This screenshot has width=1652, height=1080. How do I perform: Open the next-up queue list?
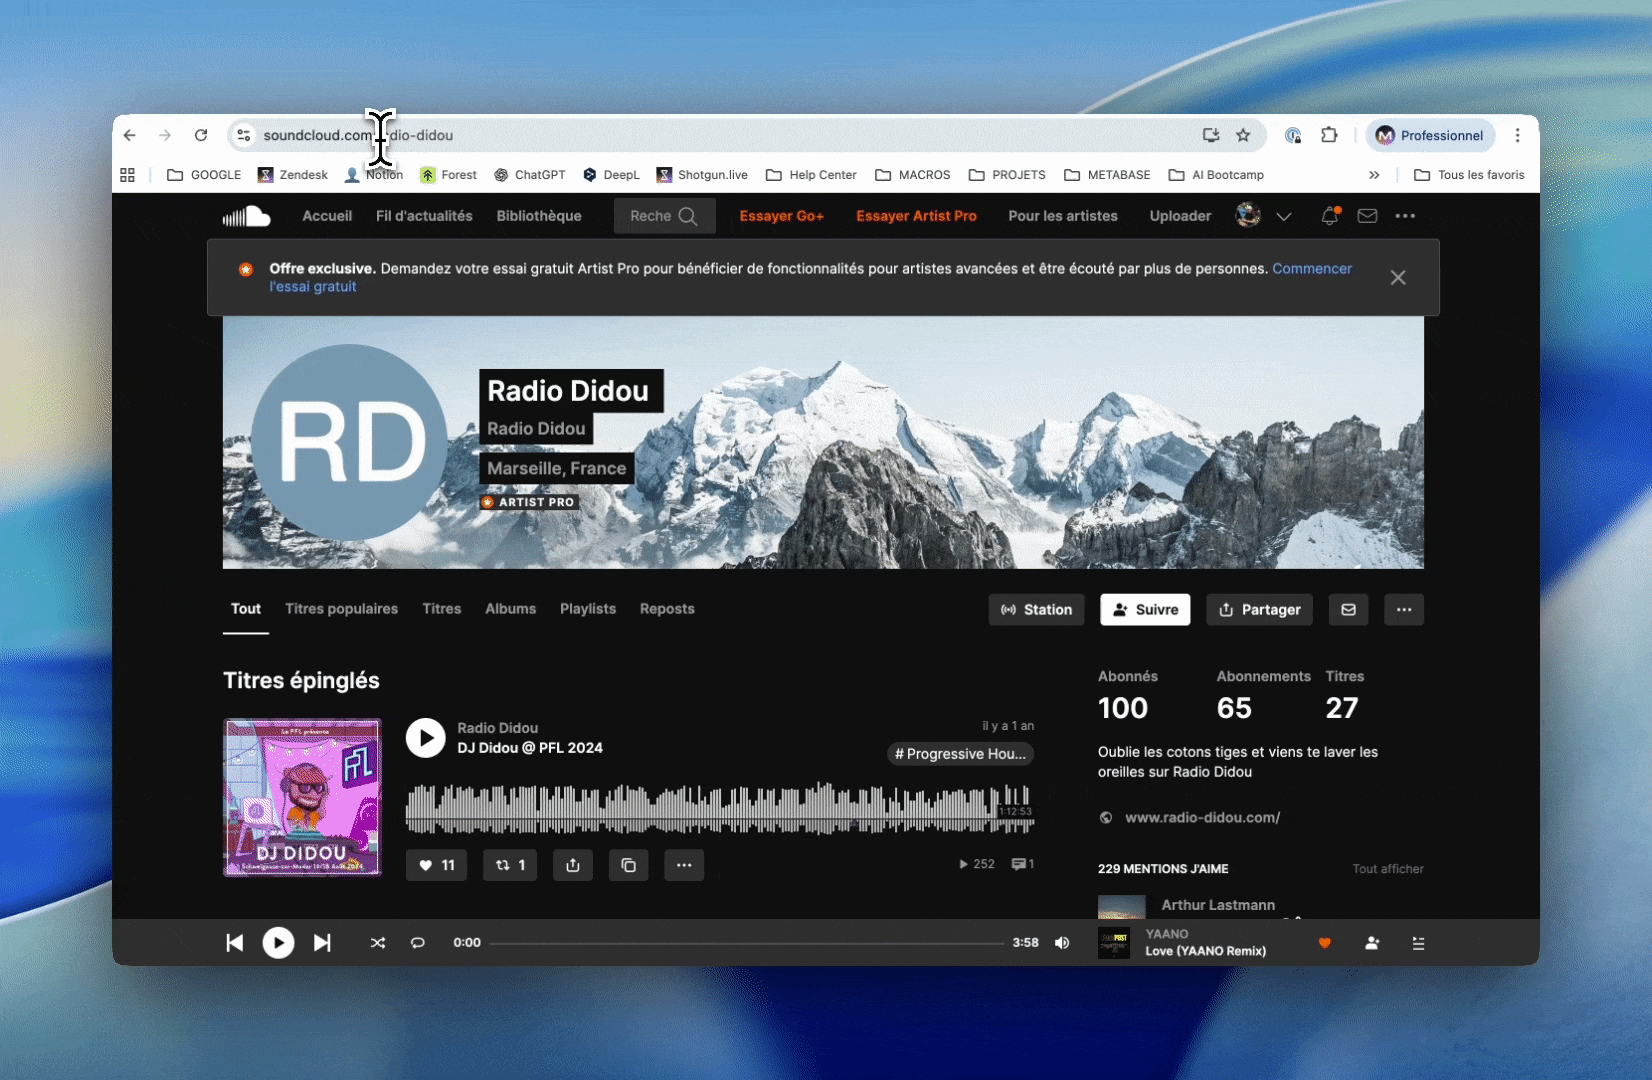tap(1418, 943)
